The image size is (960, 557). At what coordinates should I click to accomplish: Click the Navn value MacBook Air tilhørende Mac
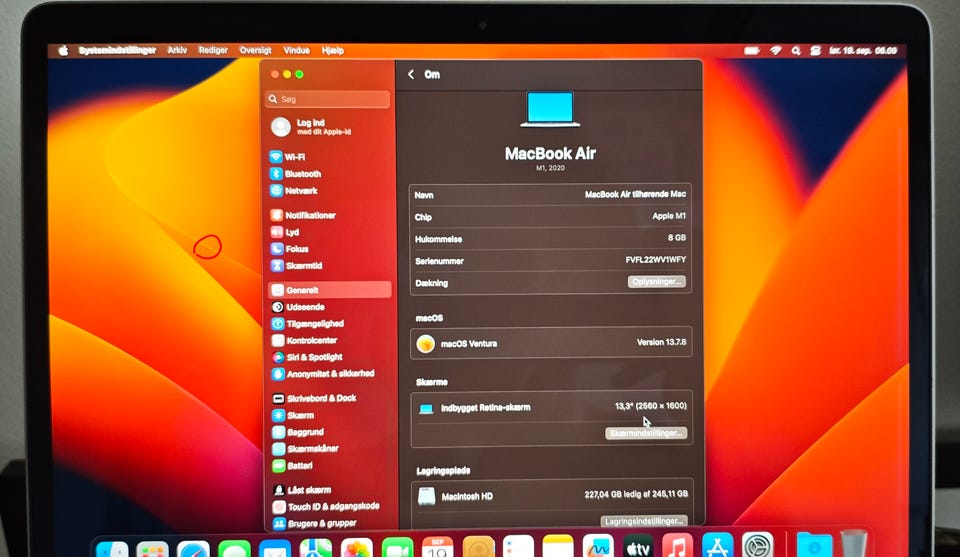(x=635, y=194)
